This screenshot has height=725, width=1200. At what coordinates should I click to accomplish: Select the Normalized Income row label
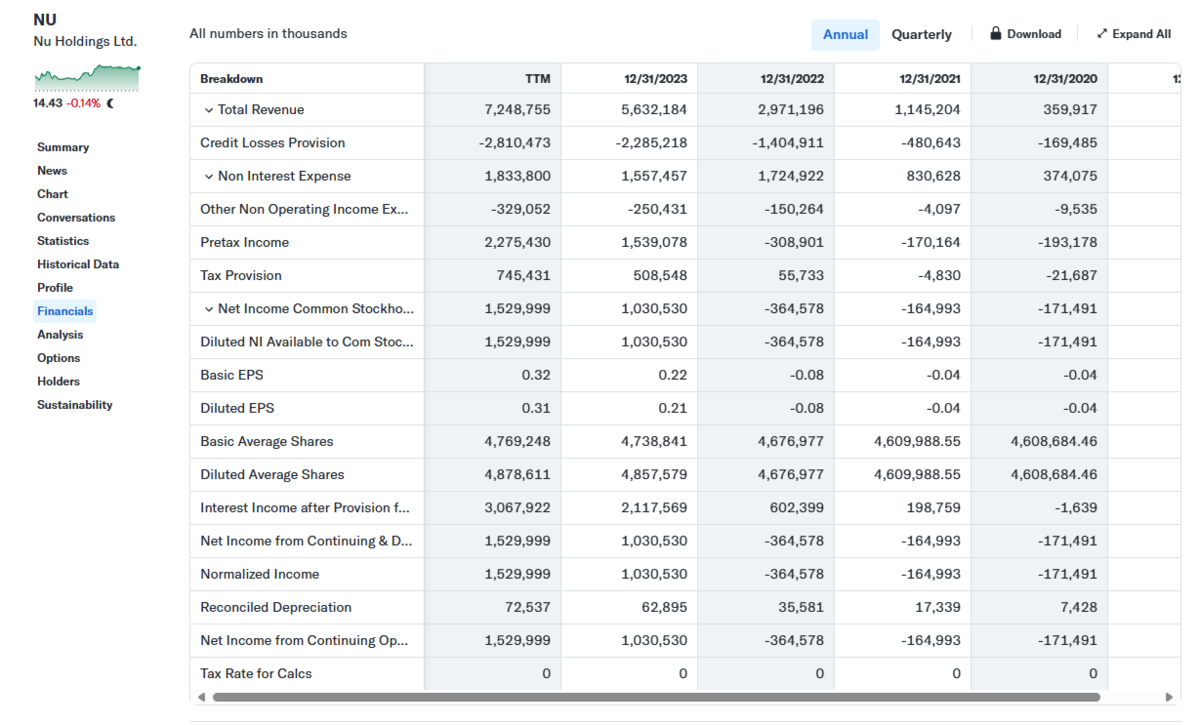[260, 574]
